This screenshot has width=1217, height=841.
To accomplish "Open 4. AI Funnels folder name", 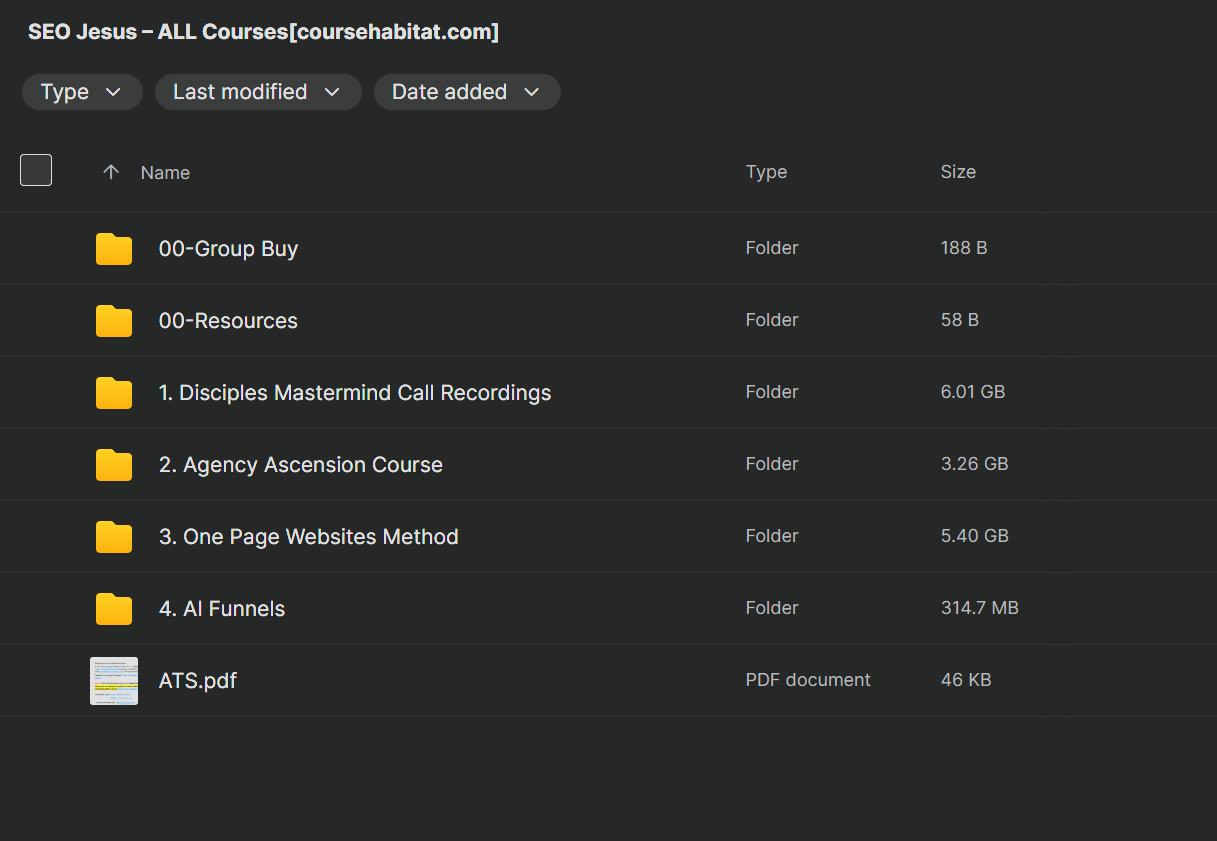I will [222, 609].
